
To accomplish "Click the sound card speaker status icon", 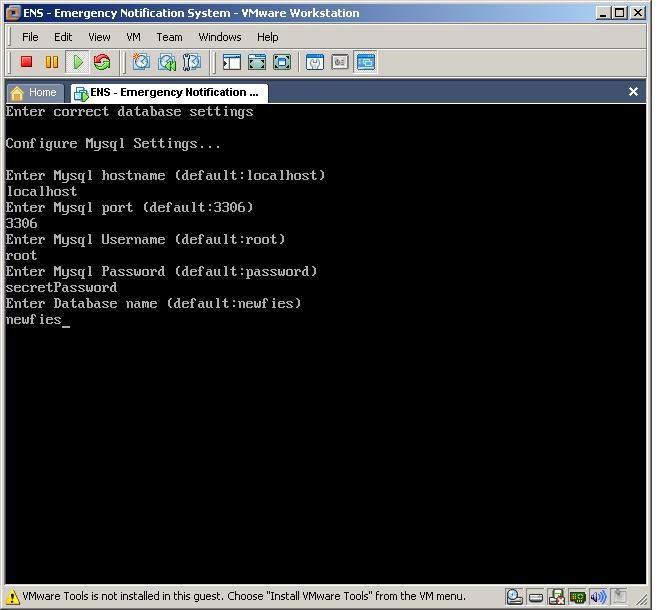I will point(598,597).
